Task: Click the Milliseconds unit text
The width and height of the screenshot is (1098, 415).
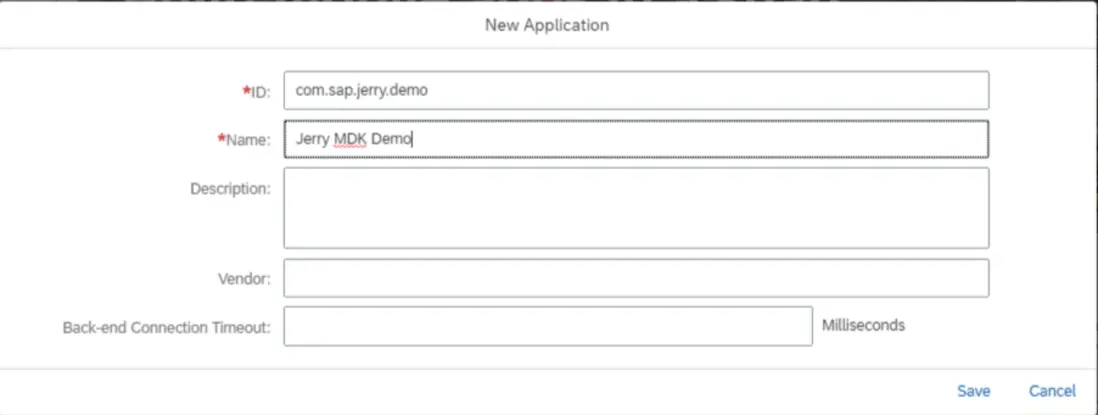Action: click(863, 325)
